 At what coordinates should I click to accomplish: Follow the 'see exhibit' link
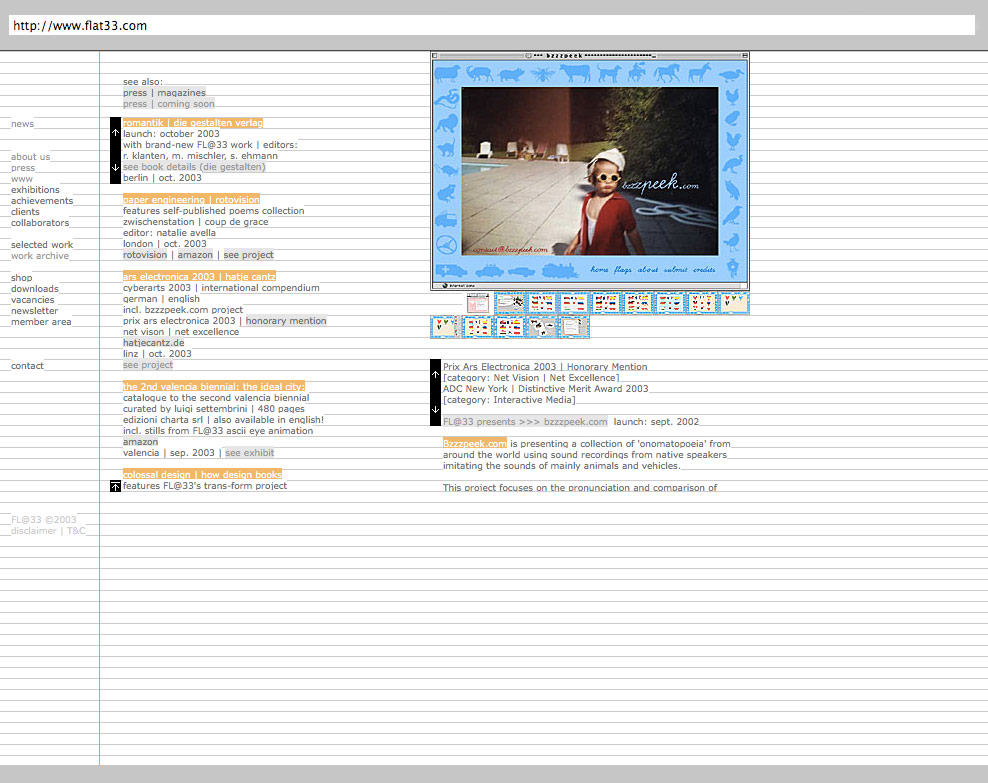coord(250,453)
